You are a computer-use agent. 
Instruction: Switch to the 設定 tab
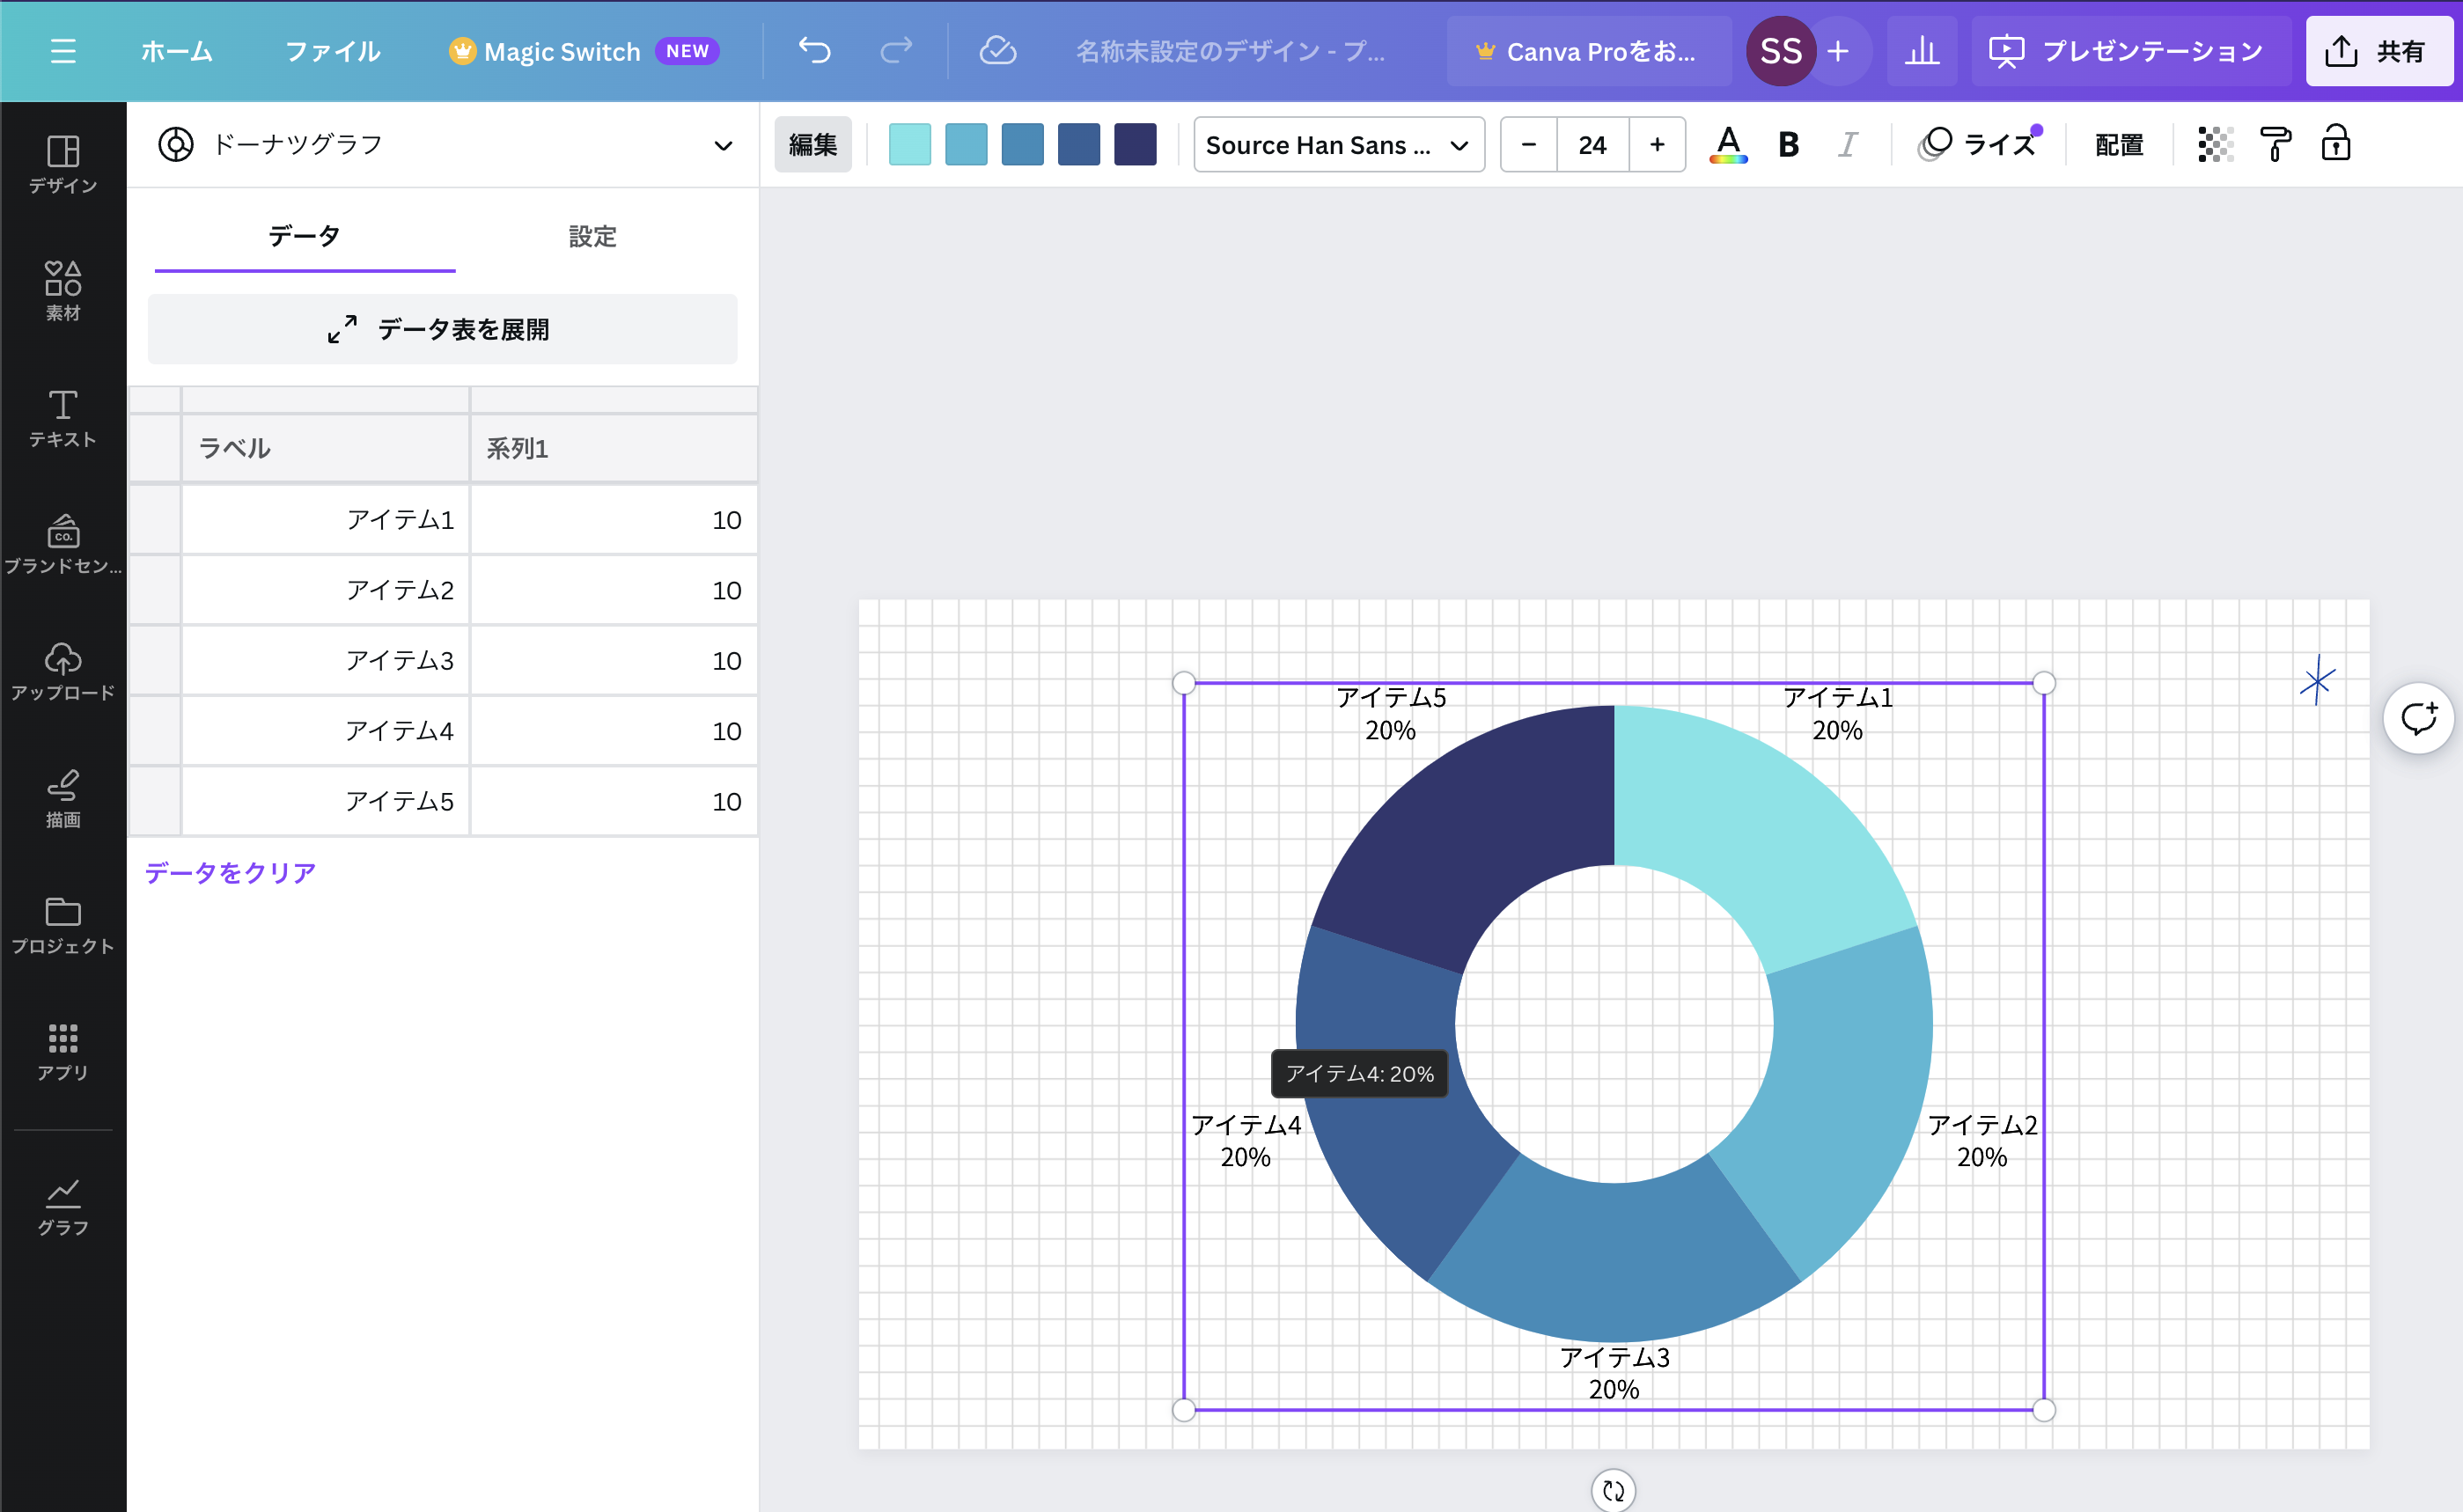coord(592,237)
